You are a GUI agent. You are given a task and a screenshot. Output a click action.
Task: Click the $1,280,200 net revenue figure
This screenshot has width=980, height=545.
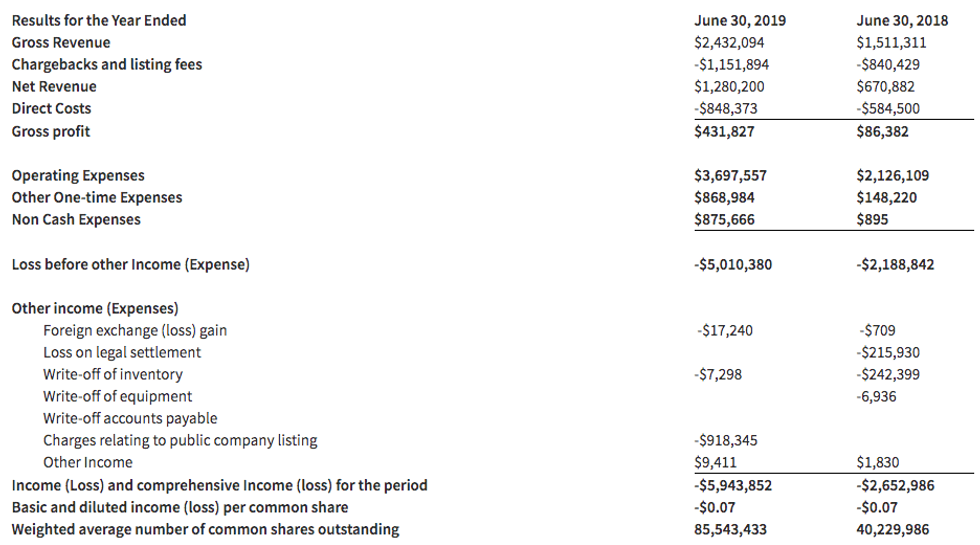tap(730, 86)
